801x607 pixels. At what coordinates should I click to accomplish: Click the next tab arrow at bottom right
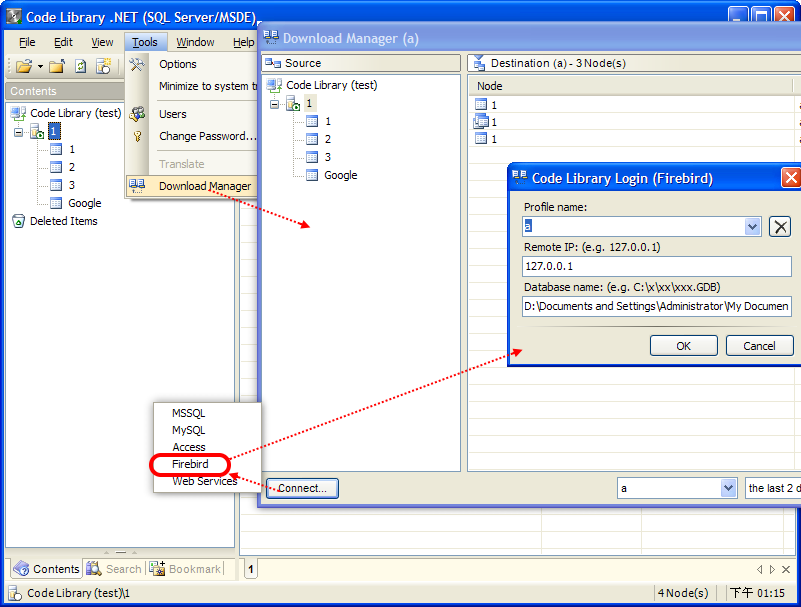click(x=772, y=569)
